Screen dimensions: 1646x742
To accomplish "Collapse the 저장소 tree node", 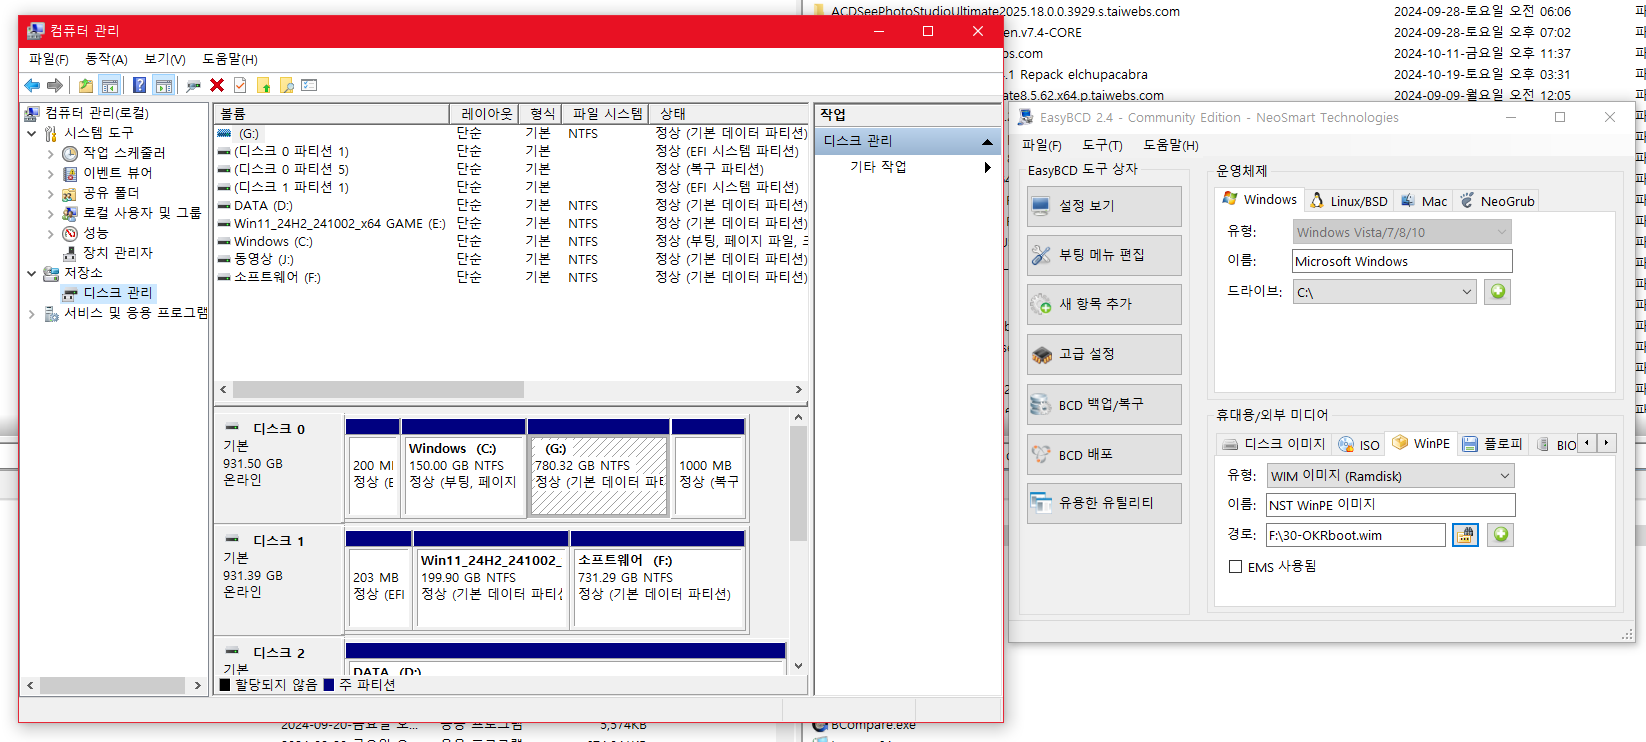I will coord(32,273).
